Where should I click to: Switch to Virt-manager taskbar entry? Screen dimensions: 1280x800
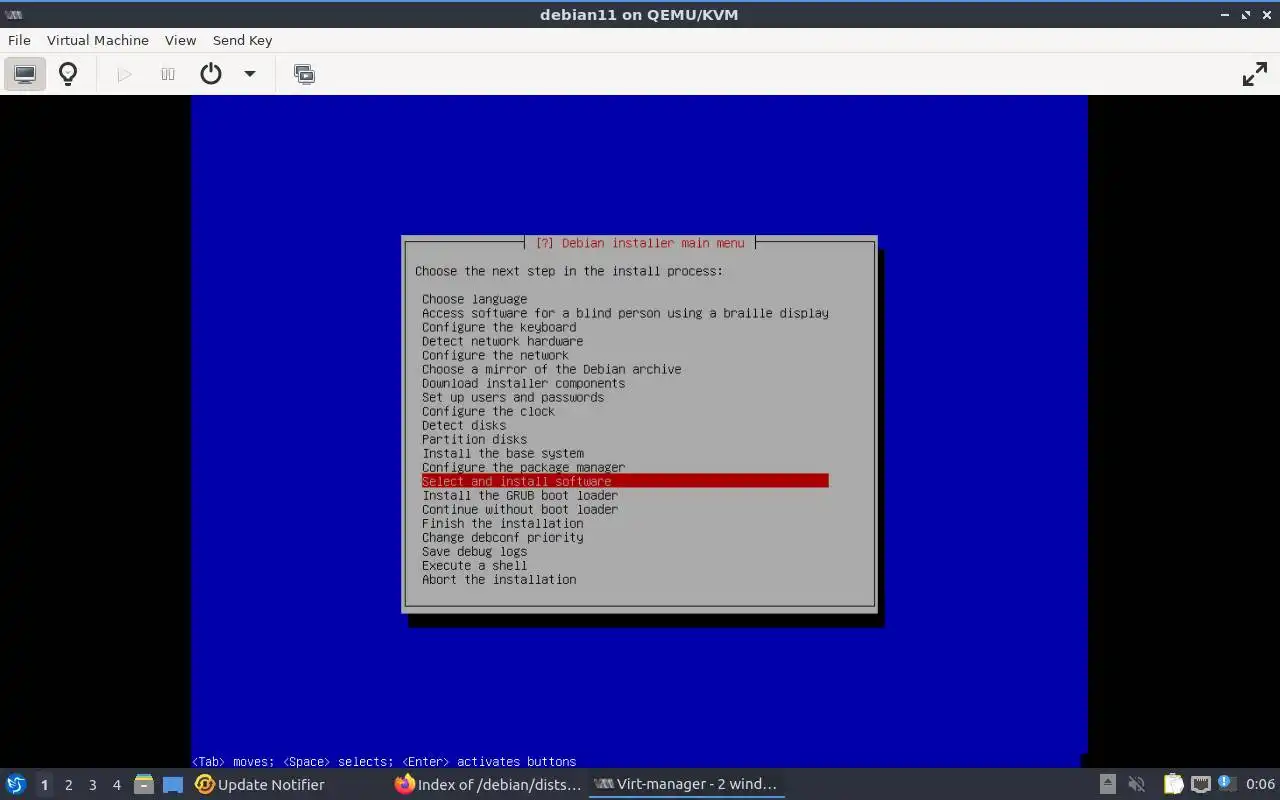[x=686, y=784]
